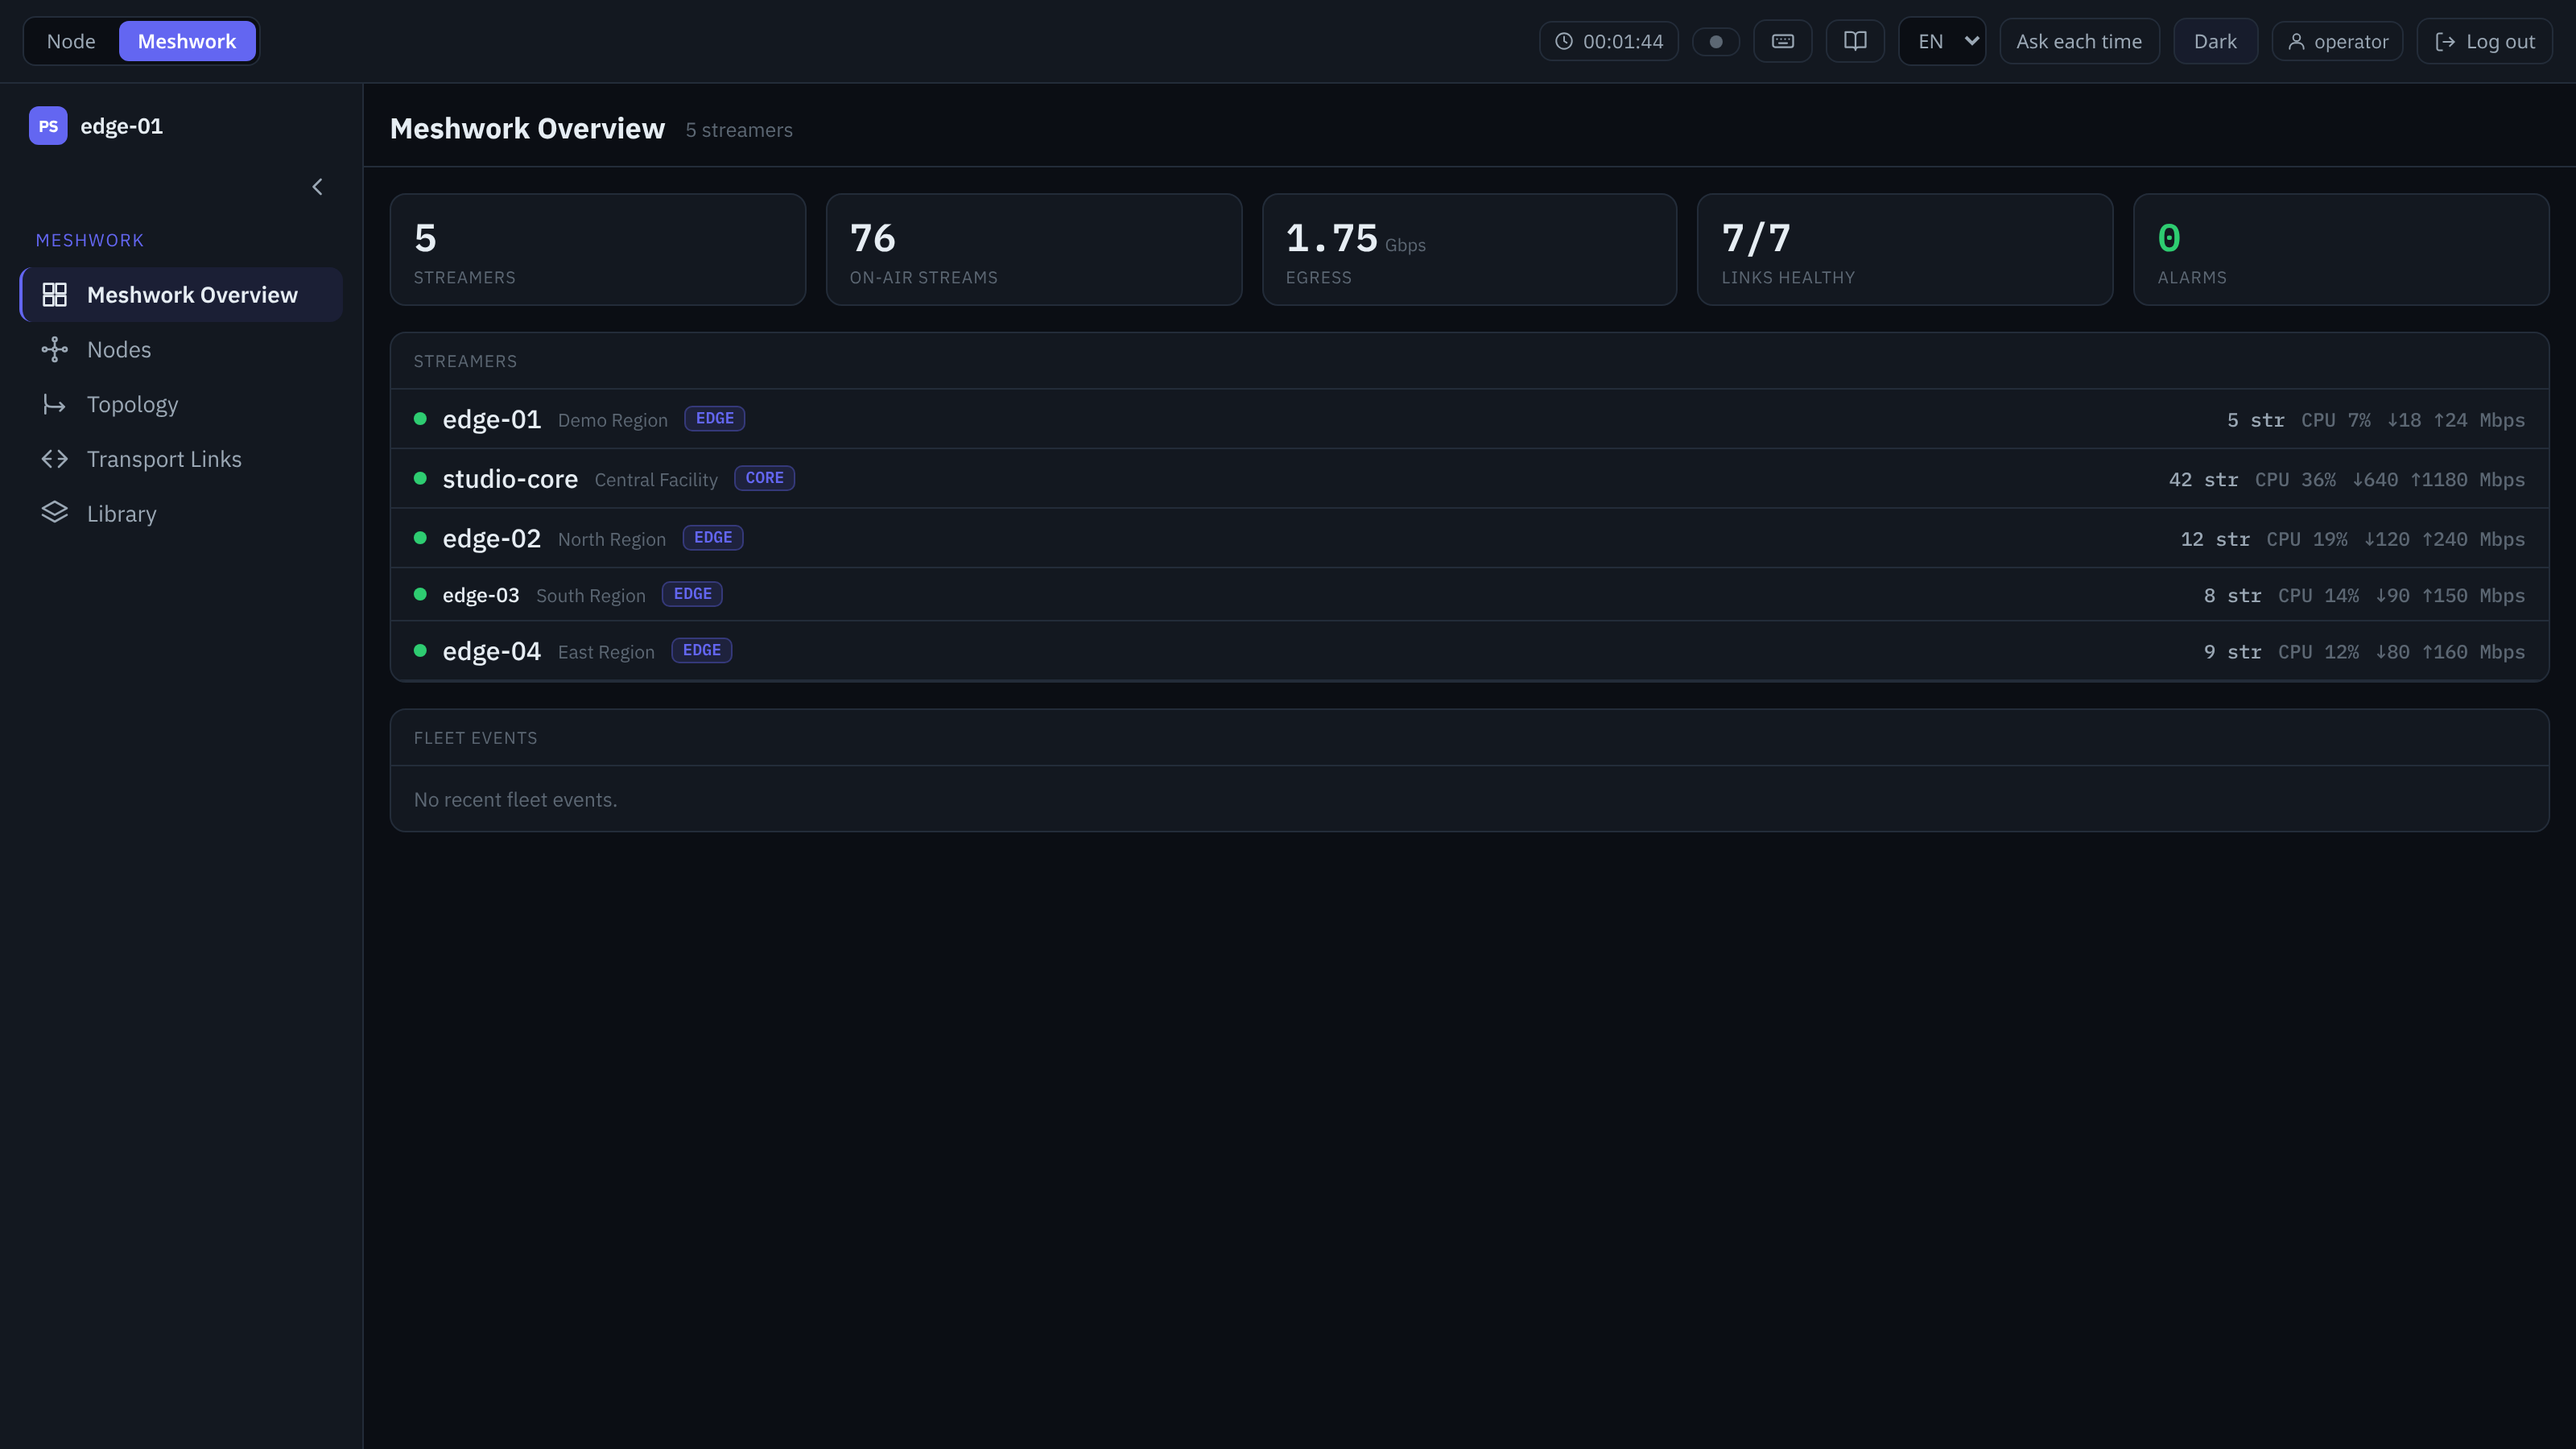Click the studio-core ↓640 ↑1180 Mbps stats
The width and height of the screenshot is (2576, 1449).
coord(2438,480)
